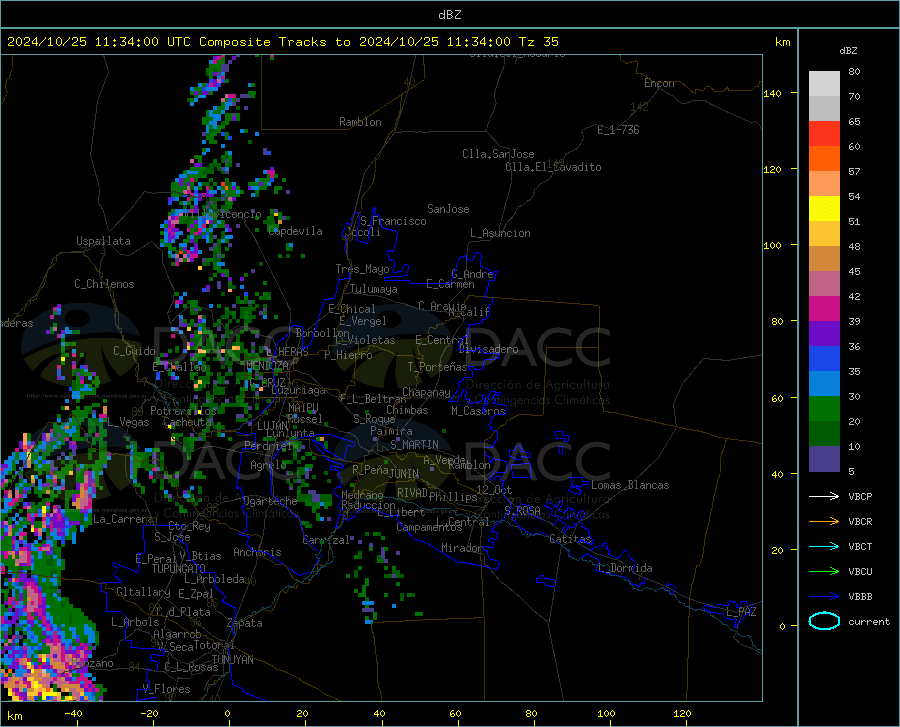Click the legend value '65'

(x=854, y=122)
